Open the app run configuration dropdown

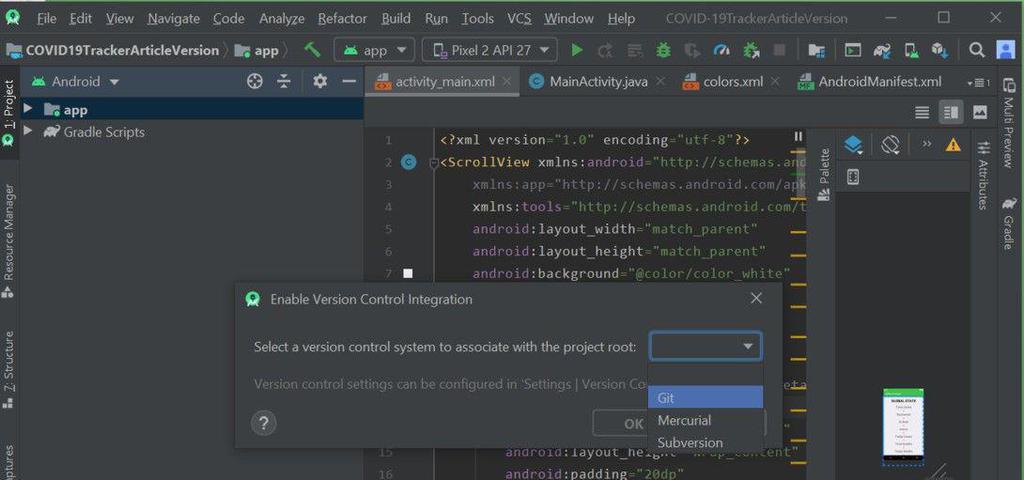(x=374, y=50)
